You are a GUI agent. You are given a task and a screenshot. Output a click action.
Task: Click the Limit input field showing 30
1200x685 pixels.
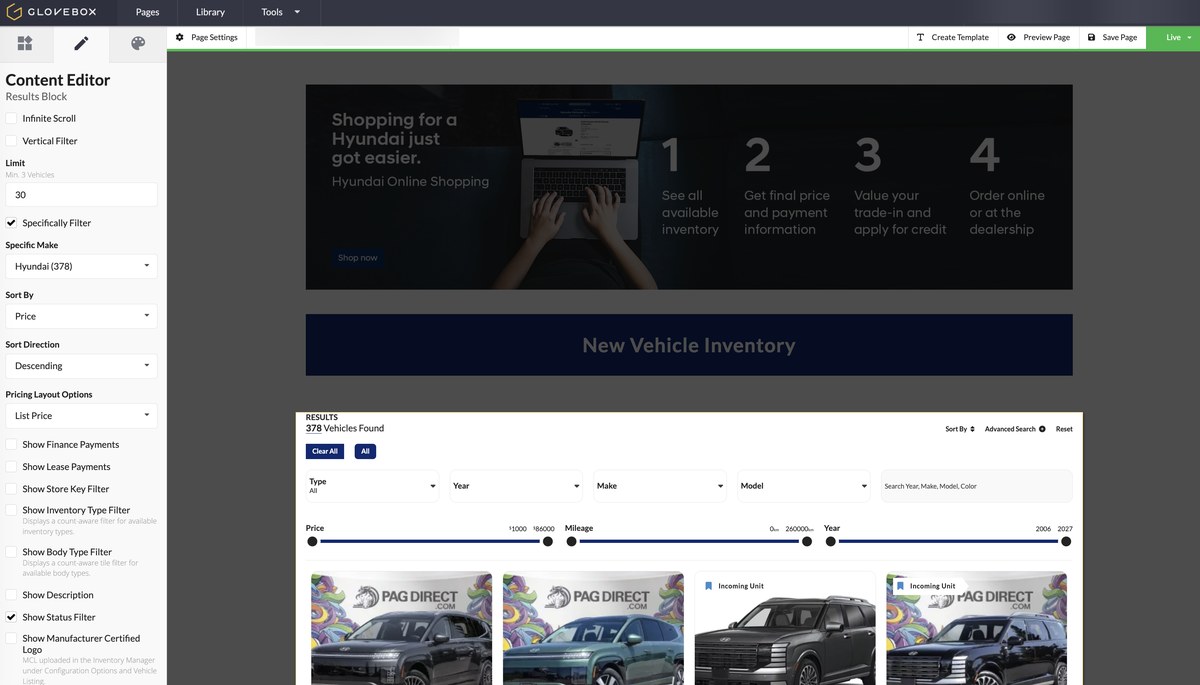coord(81,195)
